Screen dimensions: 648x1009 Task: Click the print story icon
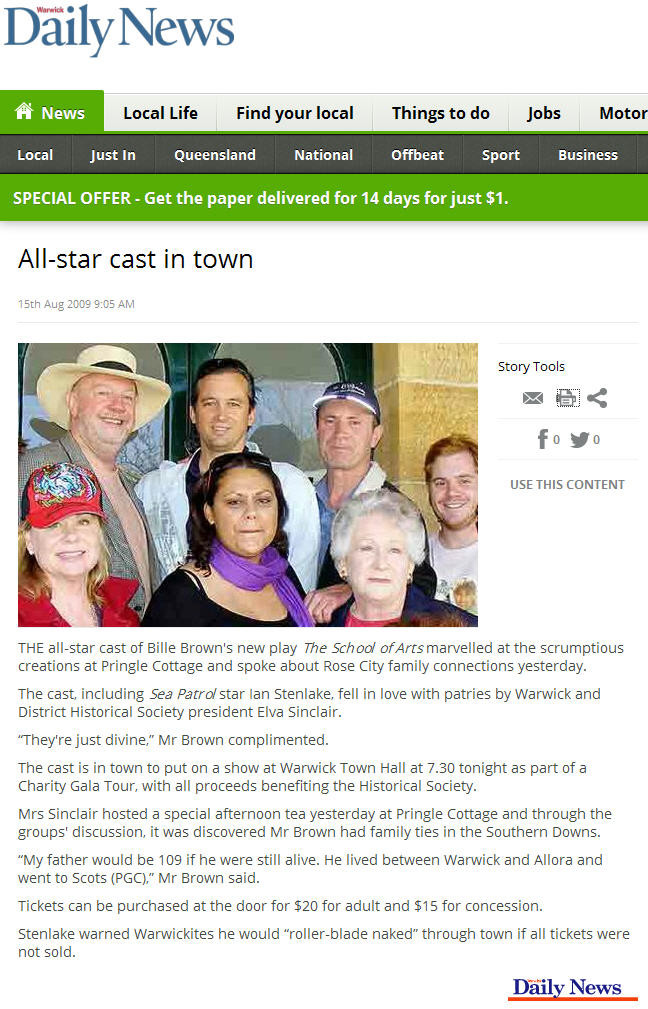[568, 398]
